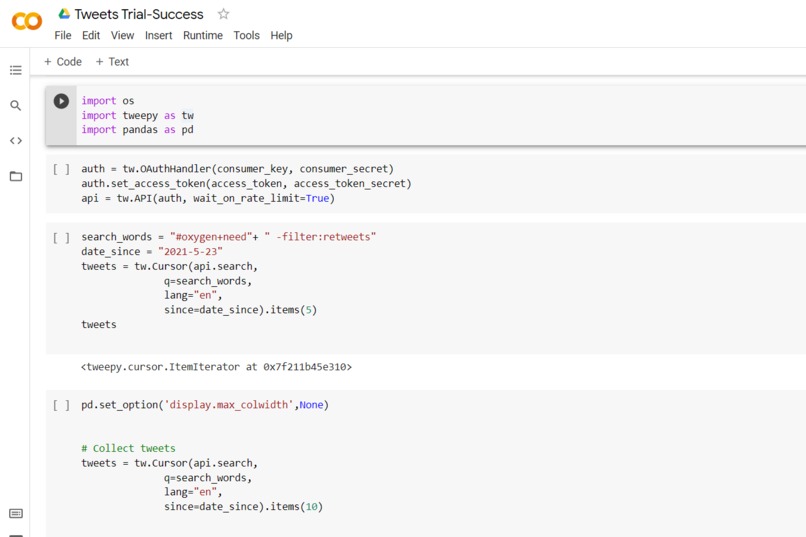Open the find and replace search icon
This screenshot has width=806, height=537.
click(16, 105)
